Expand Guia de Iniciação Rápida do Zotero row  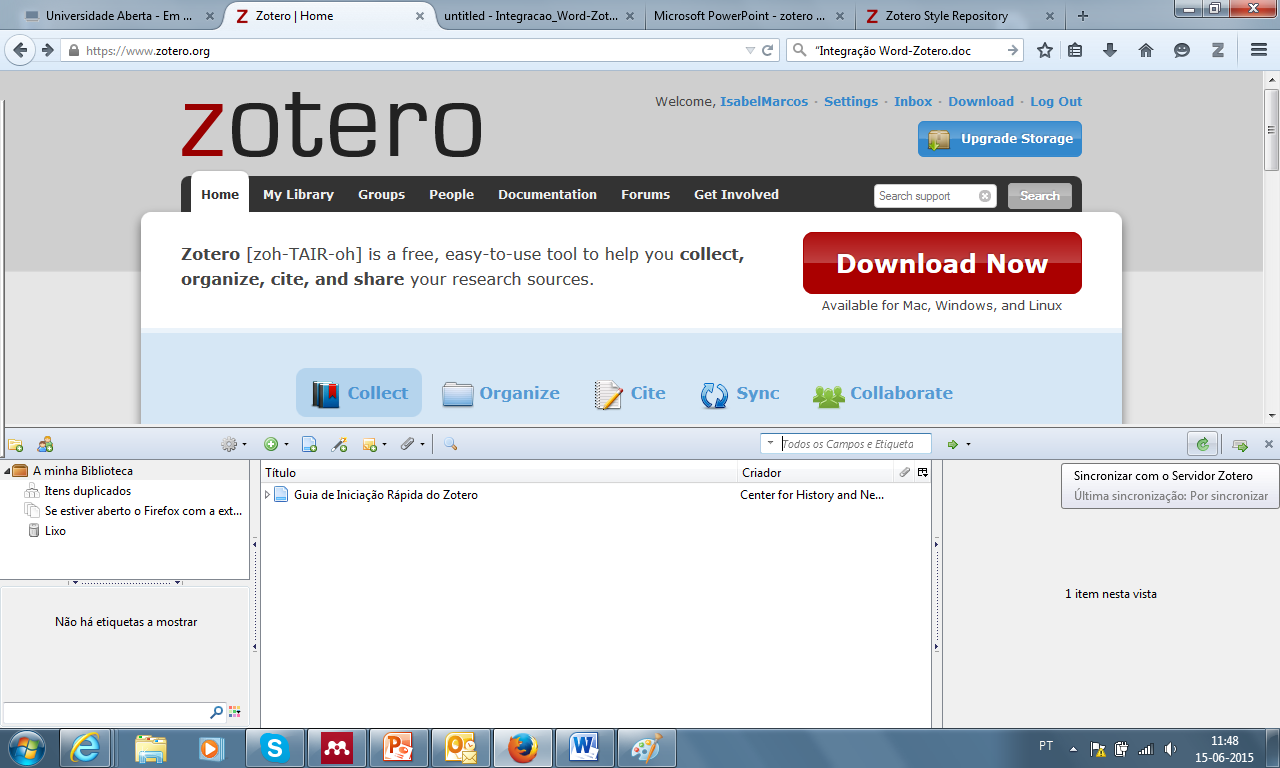click(267, 495)
